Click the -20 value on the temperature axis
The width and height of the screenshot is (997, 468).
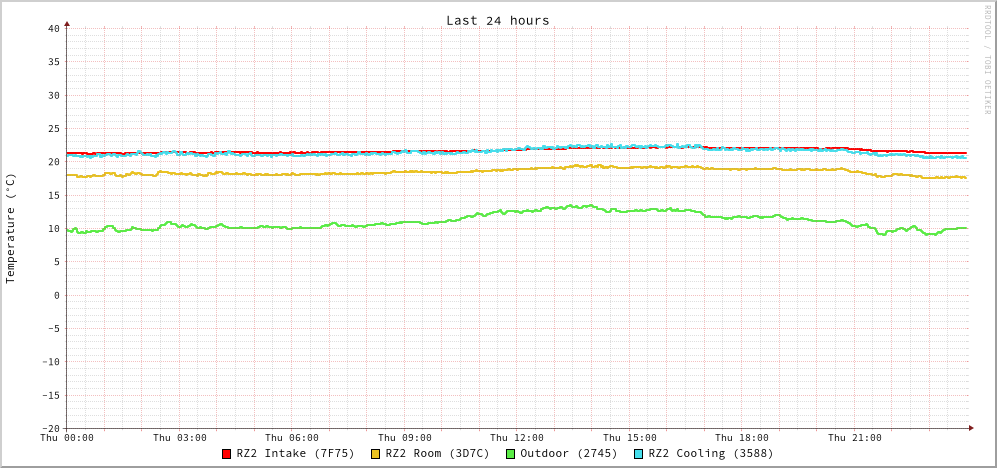tap(50, 428)
